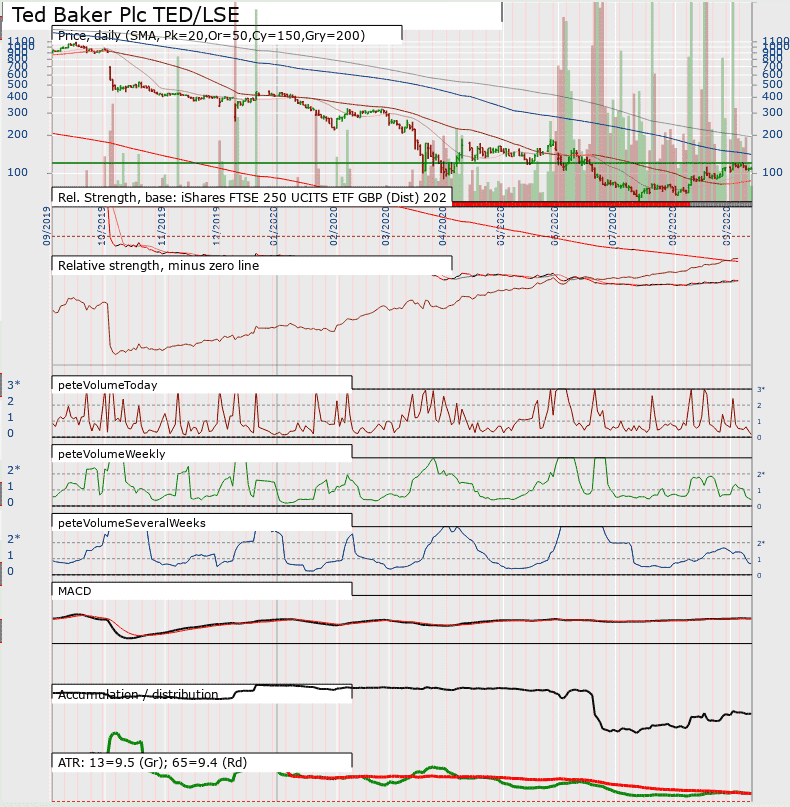Click the right price axis value 100
This screenshot has height=807, width=790.
coord(772,172)
